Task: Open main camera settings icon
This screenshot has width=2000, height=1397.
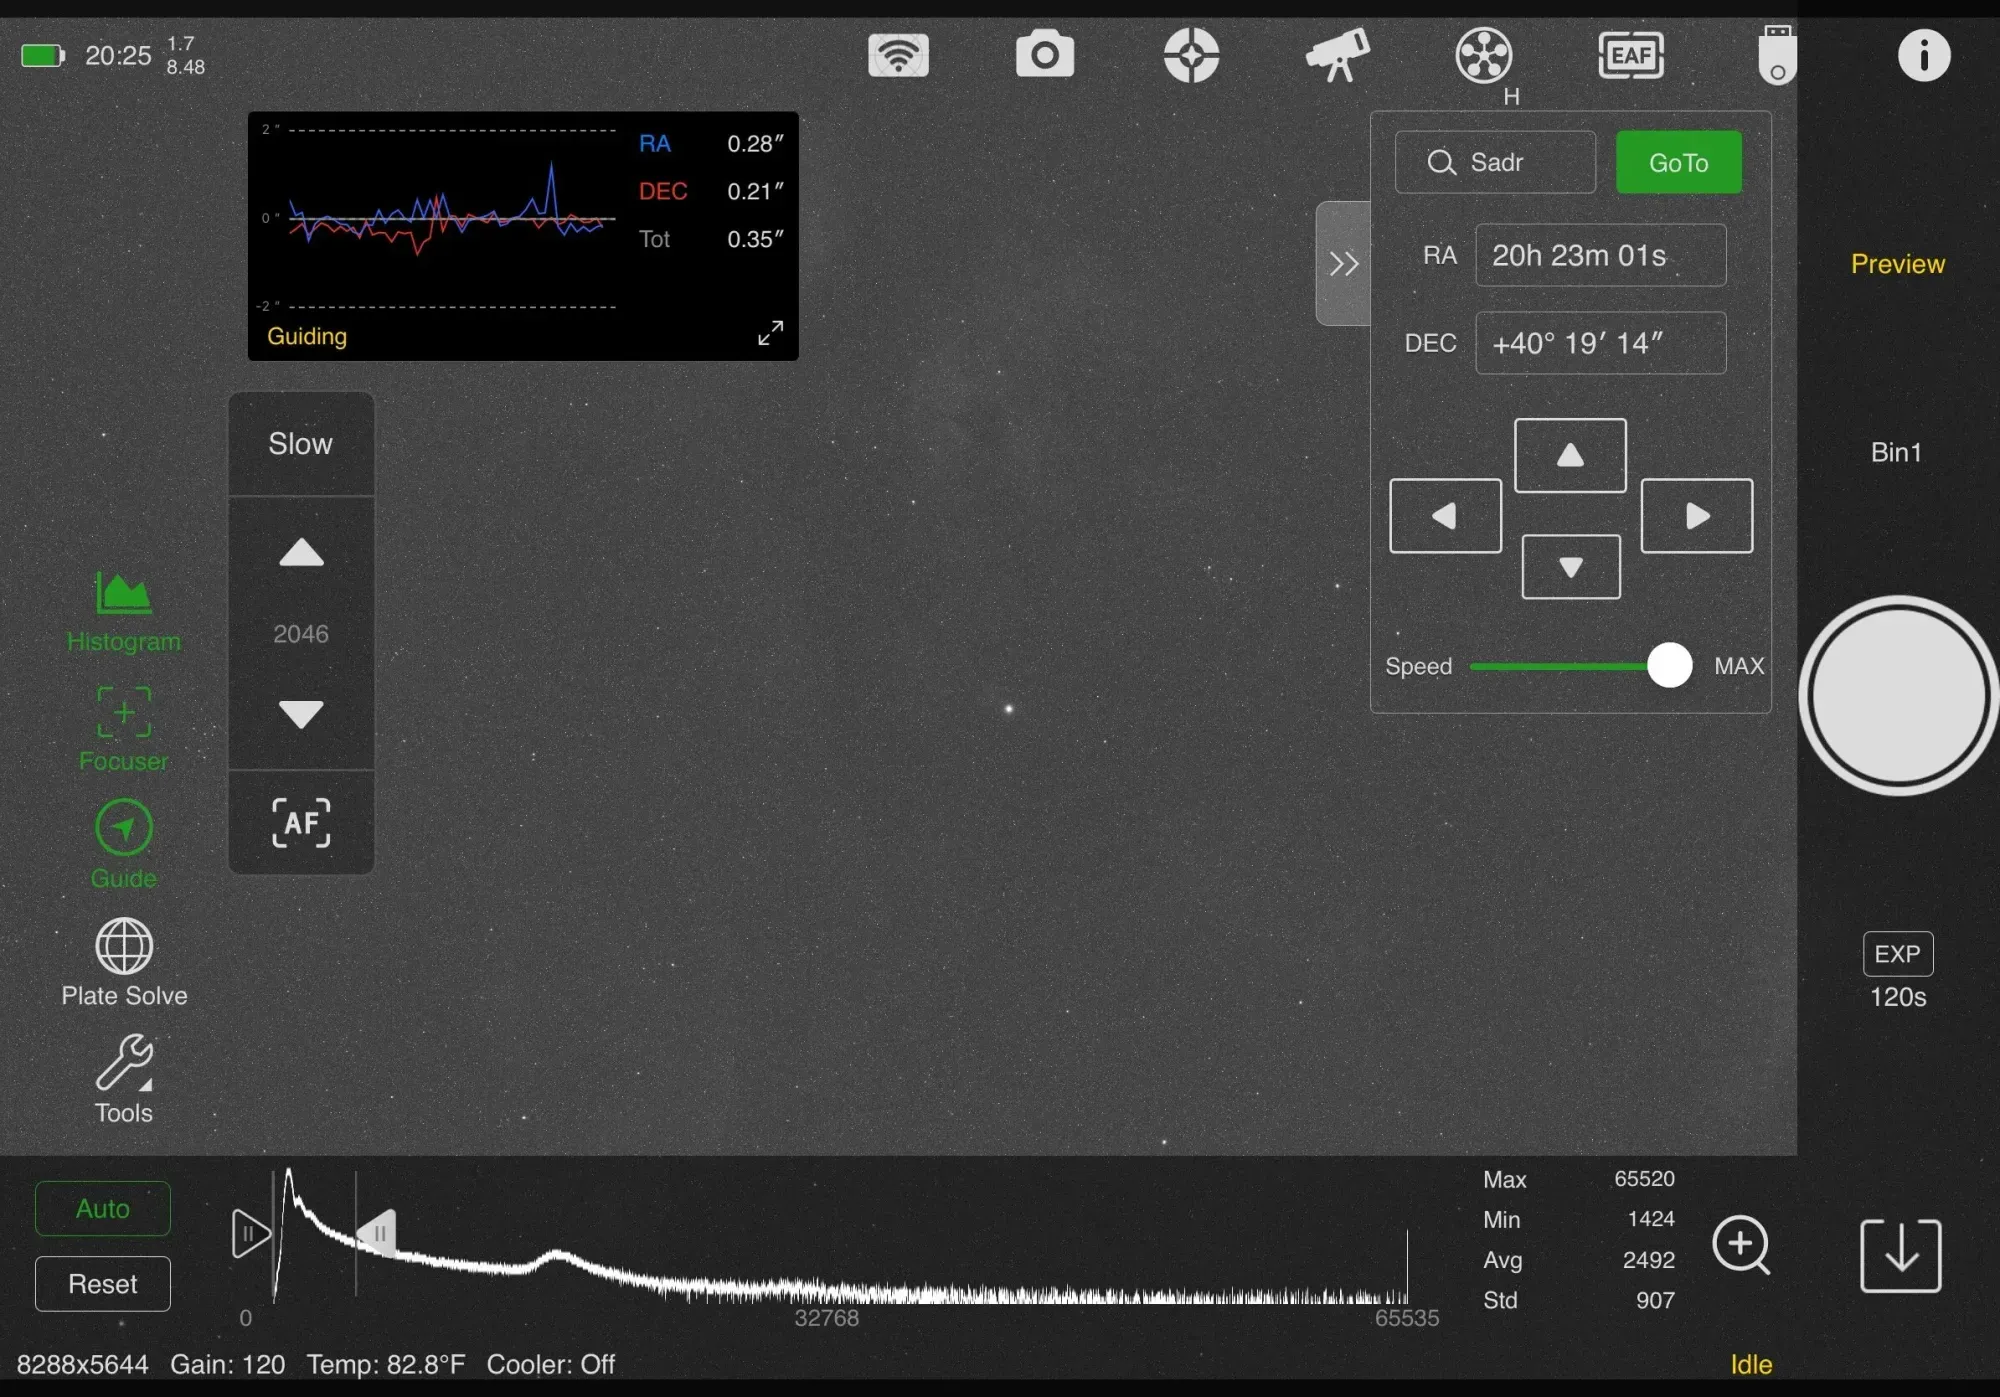Action: tap(1044, 55)
